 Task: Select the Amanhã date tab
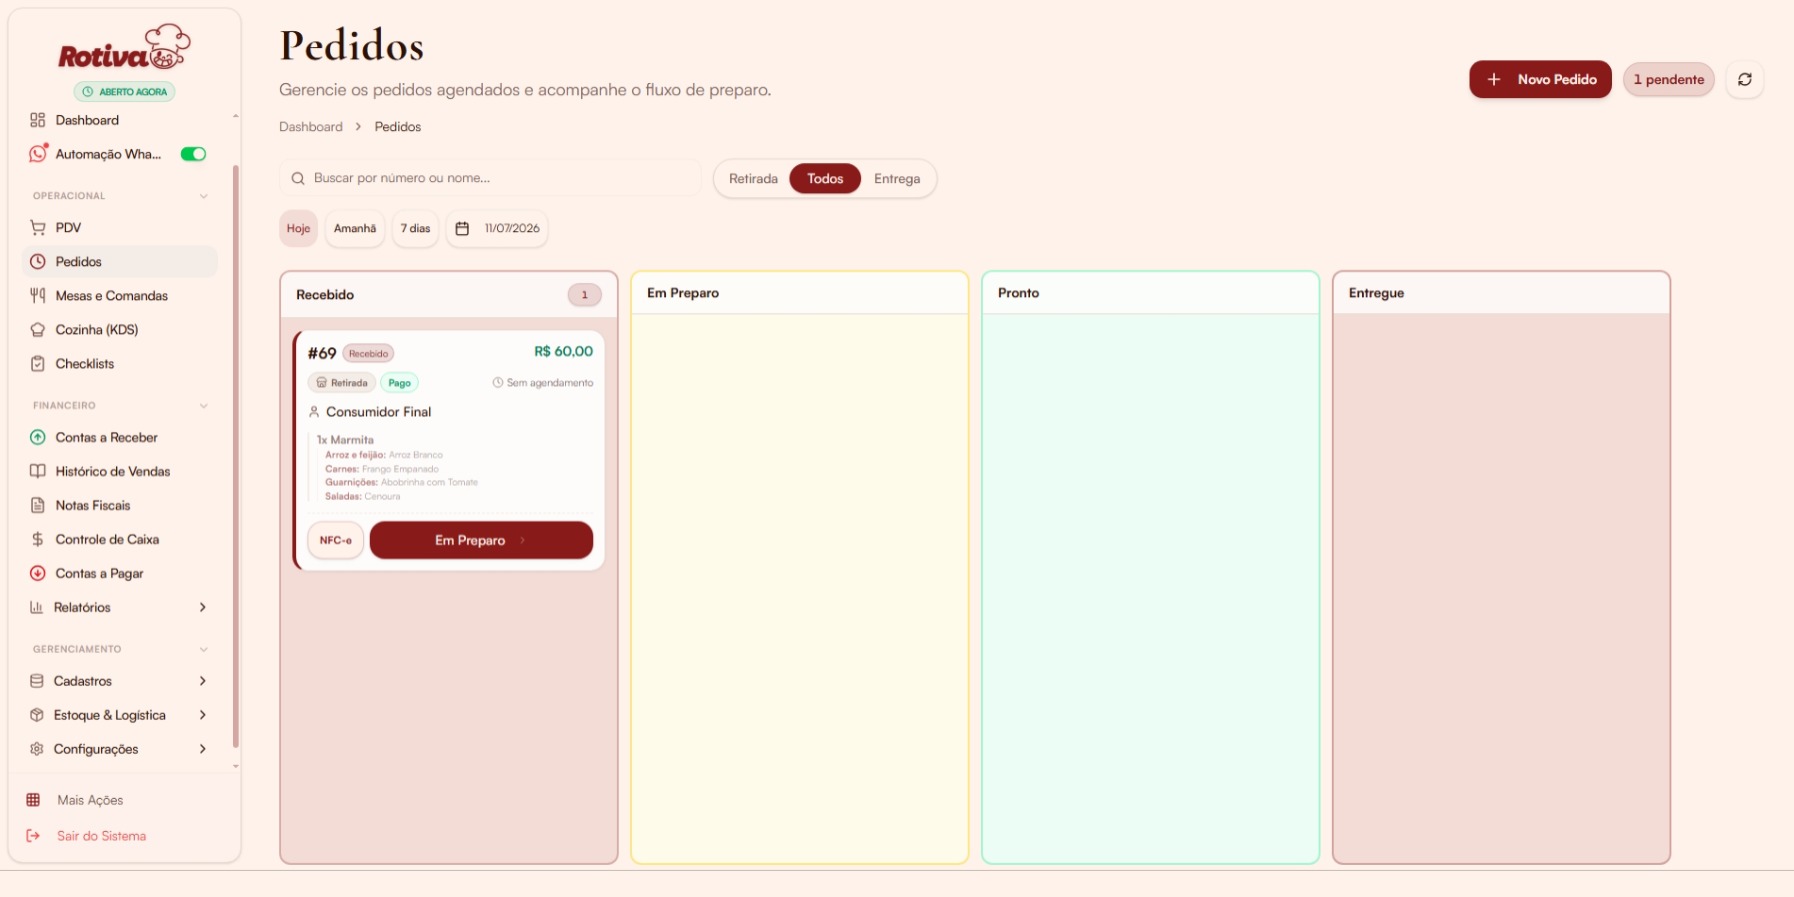(x=355, y=229)
